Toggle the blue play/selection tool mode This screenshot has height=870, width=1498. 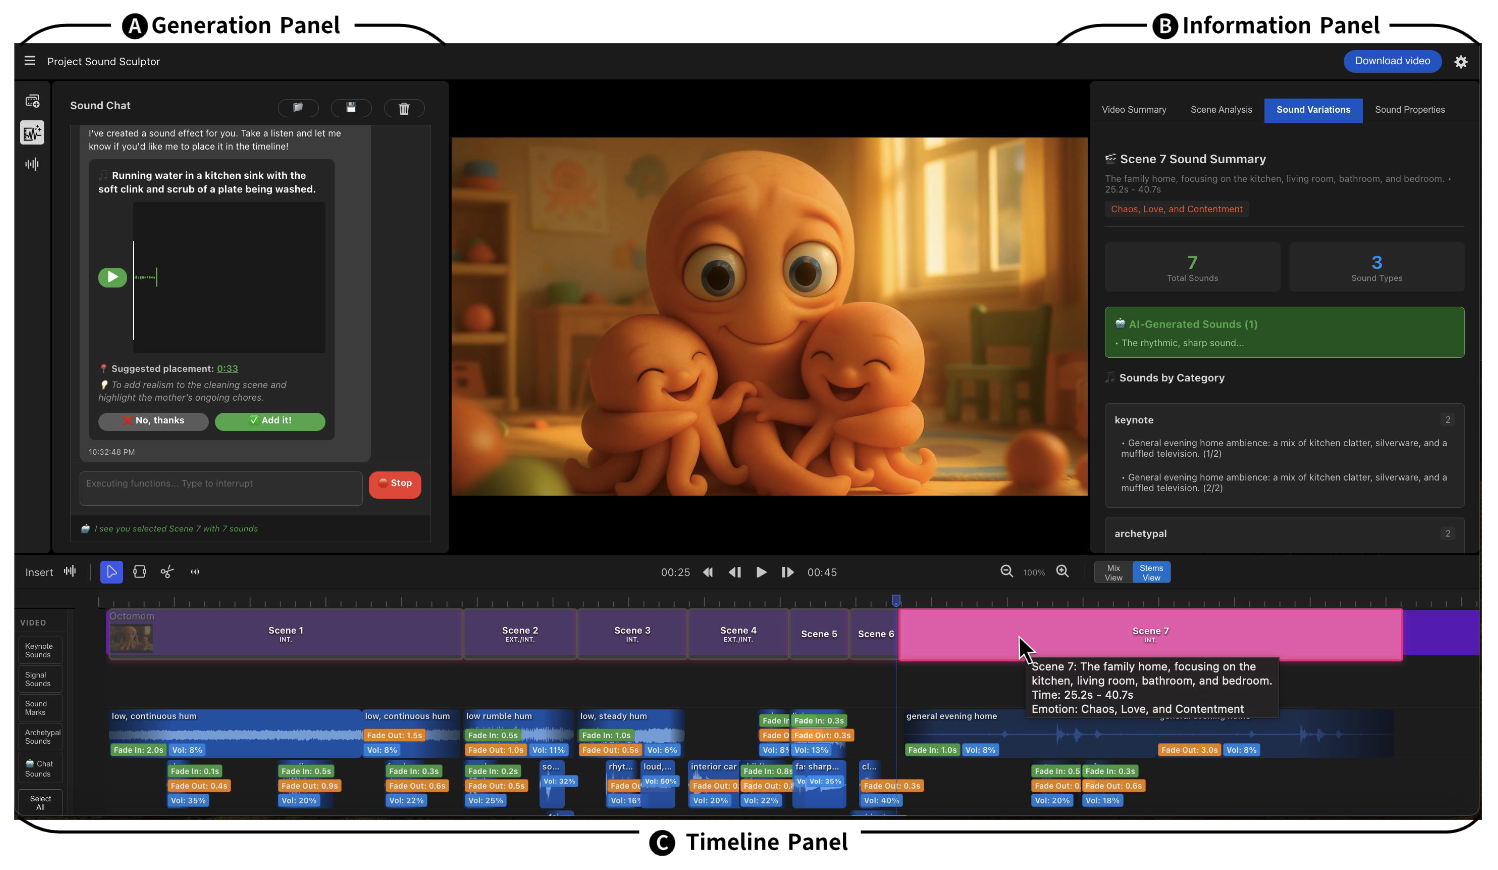(x=112, y=571)
